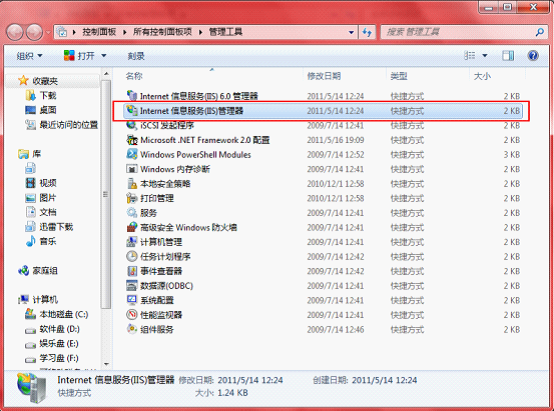The width and height of the screenshot is (554, 411).
Task: Click the navigation pane scrollbar thumb
Action: click(x=105, y=194)
